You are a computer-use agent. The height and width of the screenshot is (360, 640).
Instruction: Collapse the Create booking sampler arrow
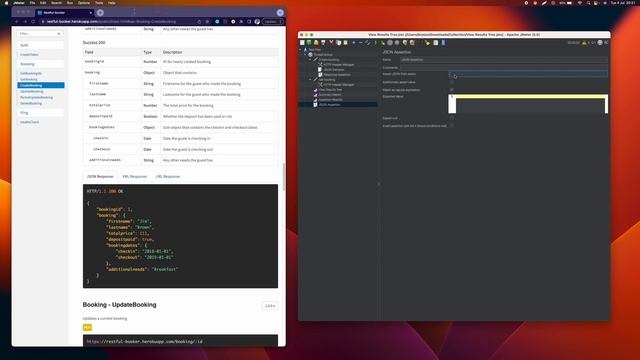pos(310,60)
